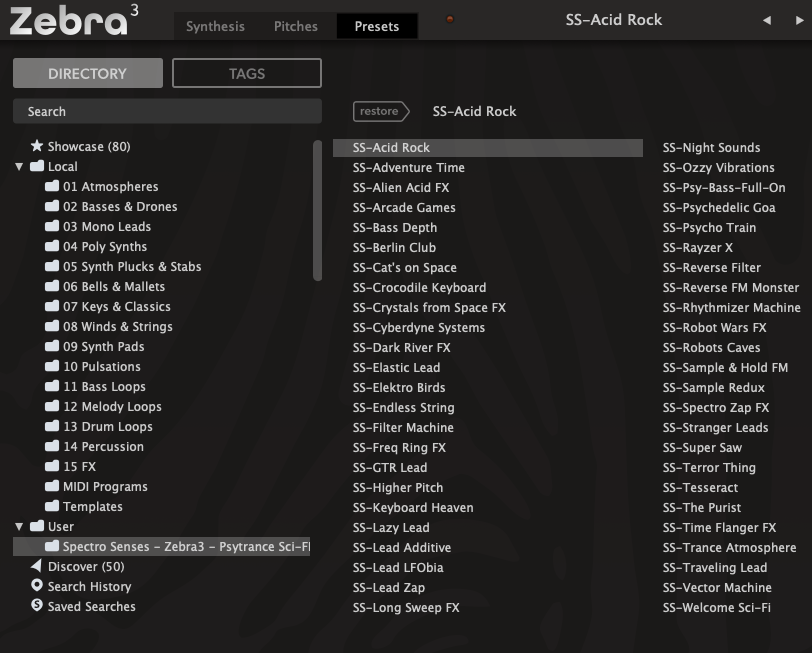Click the 01 Atmospheres folder icon
The width and height of the screenshot is (812, 653).
point(52,186)
